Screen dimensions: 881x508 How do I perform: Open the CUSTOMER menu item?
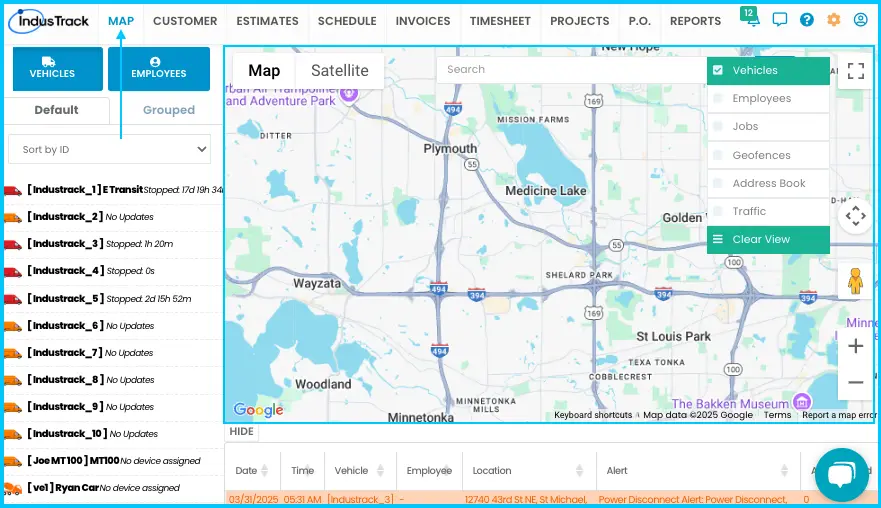[185, 21]
